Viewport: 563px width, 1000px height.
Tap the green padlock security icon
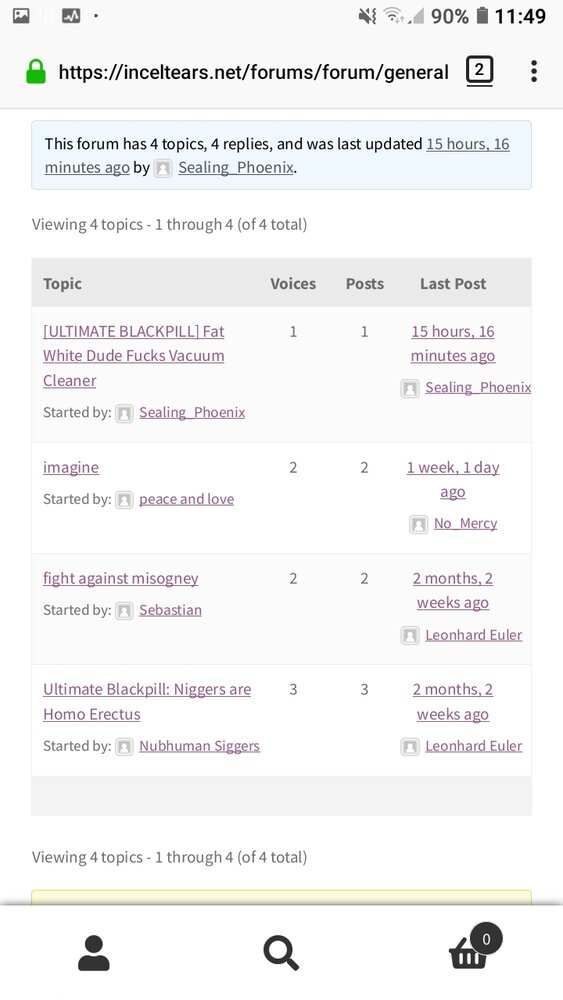click(x=36, y=71)
